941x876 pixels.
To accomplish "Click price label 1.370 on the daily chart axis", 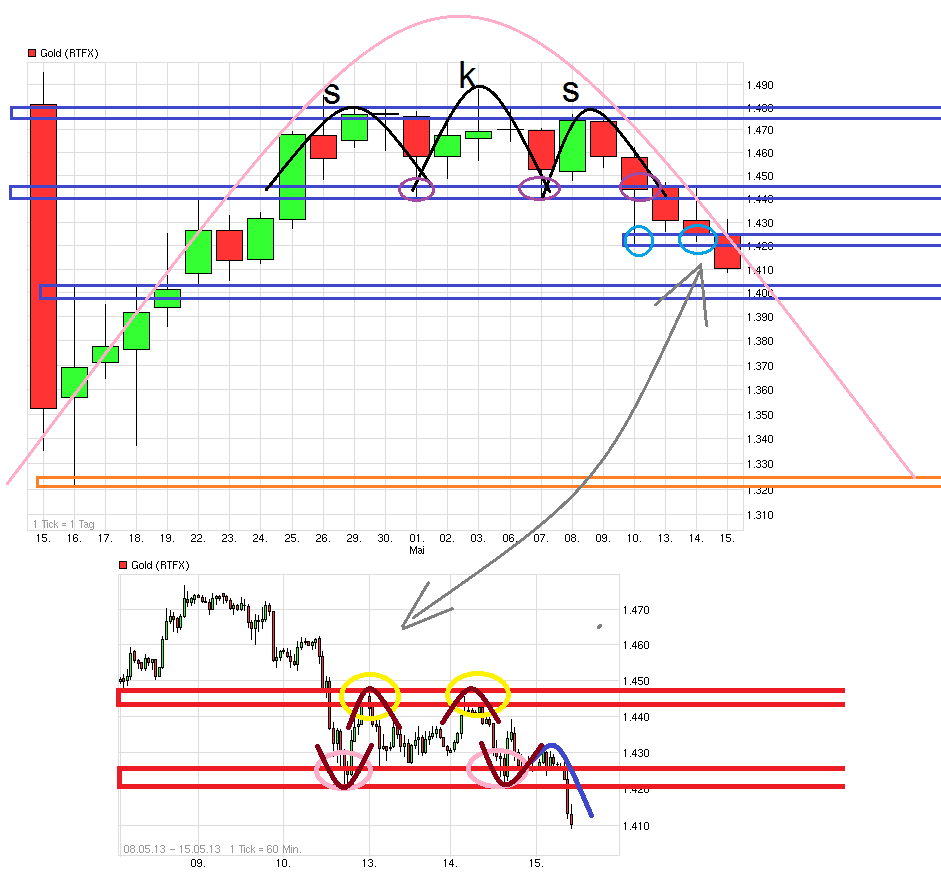I will 760,366.
